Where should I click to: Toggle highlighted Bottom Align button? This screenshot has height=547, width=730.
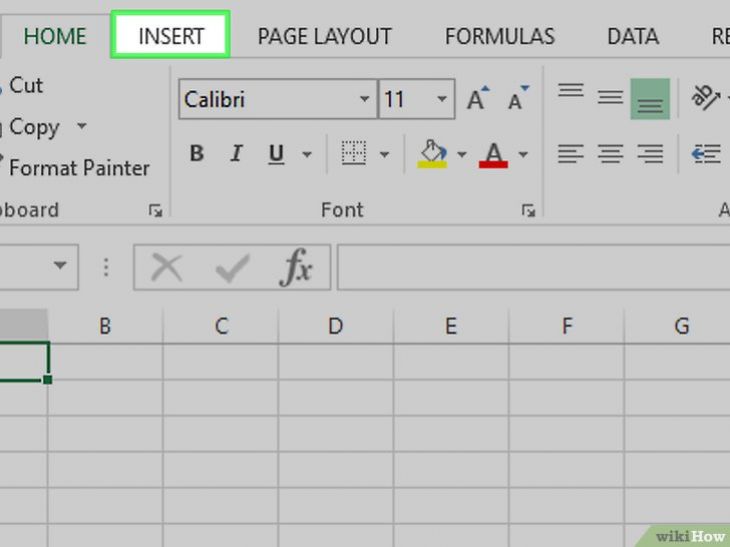click(x=650, y=99)
